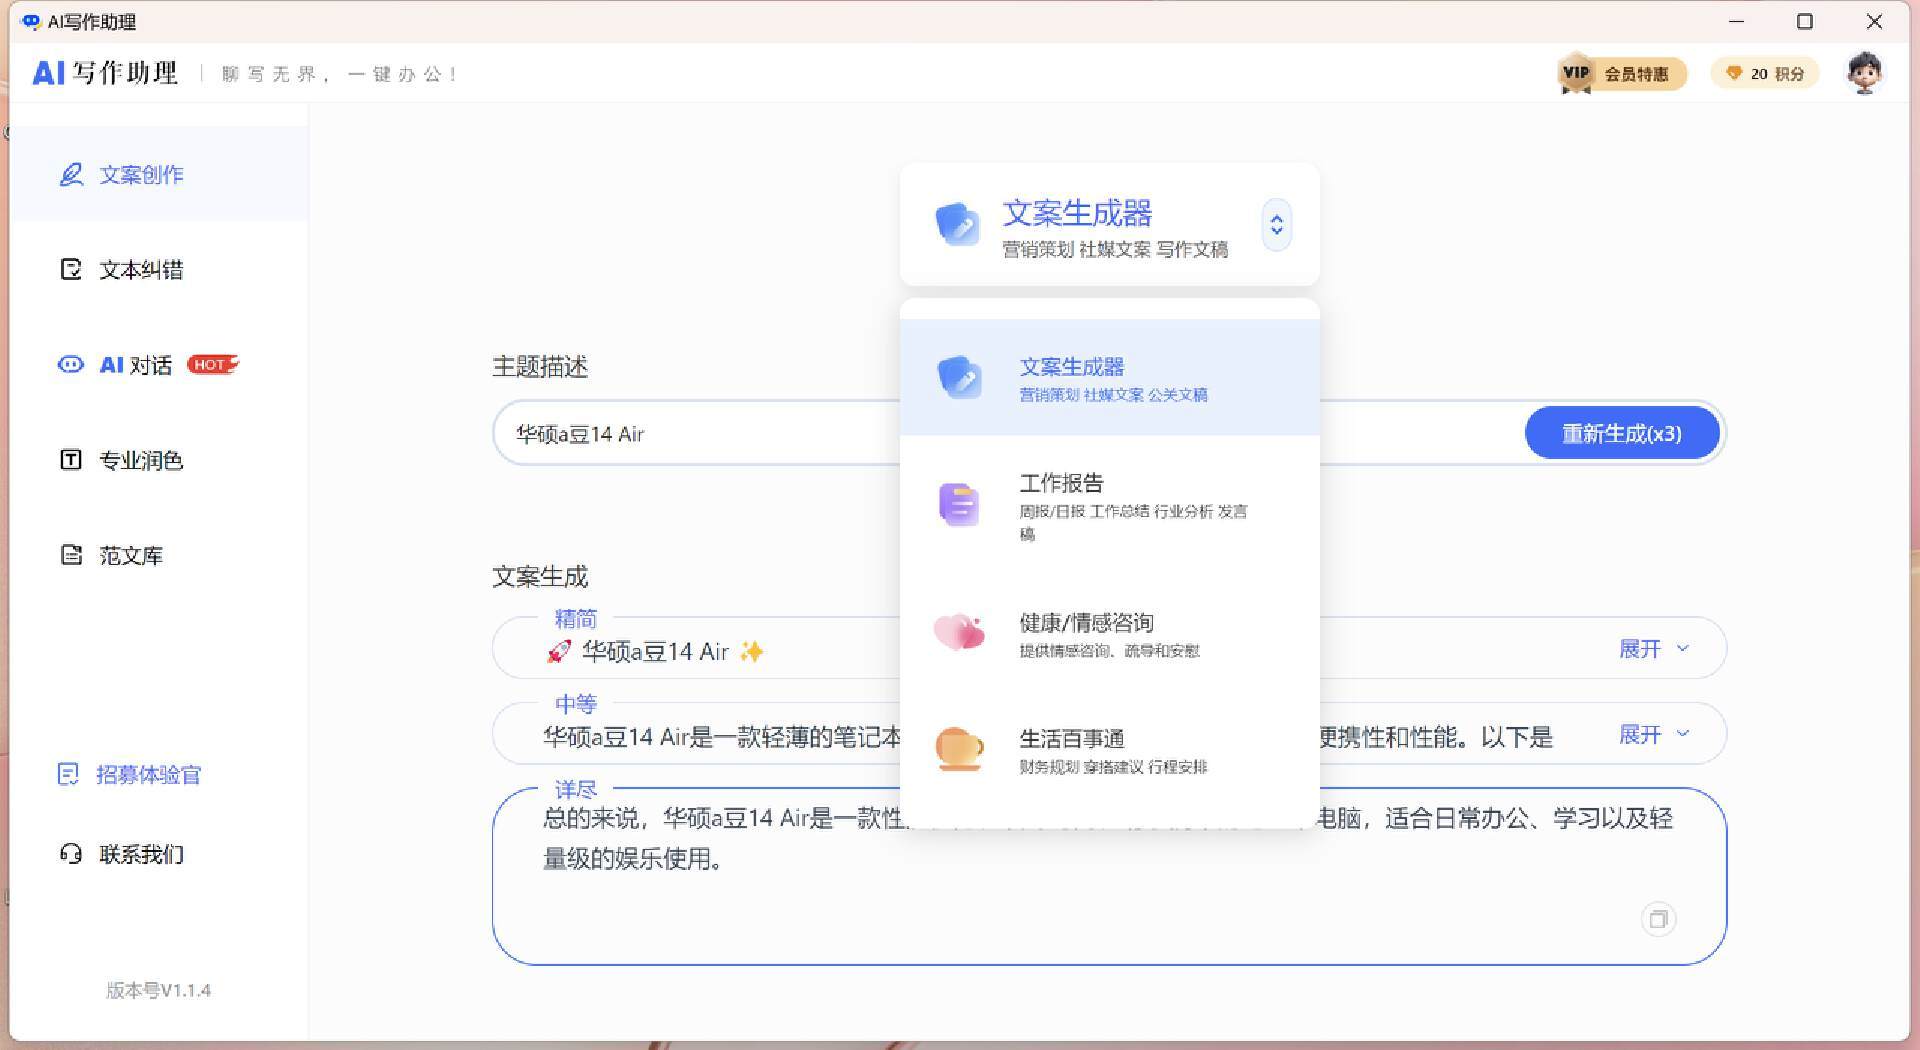Click the 聊写无界，一键办公！ slogan
This screenshot has height=1050, width=1920.
click(340, 74)
